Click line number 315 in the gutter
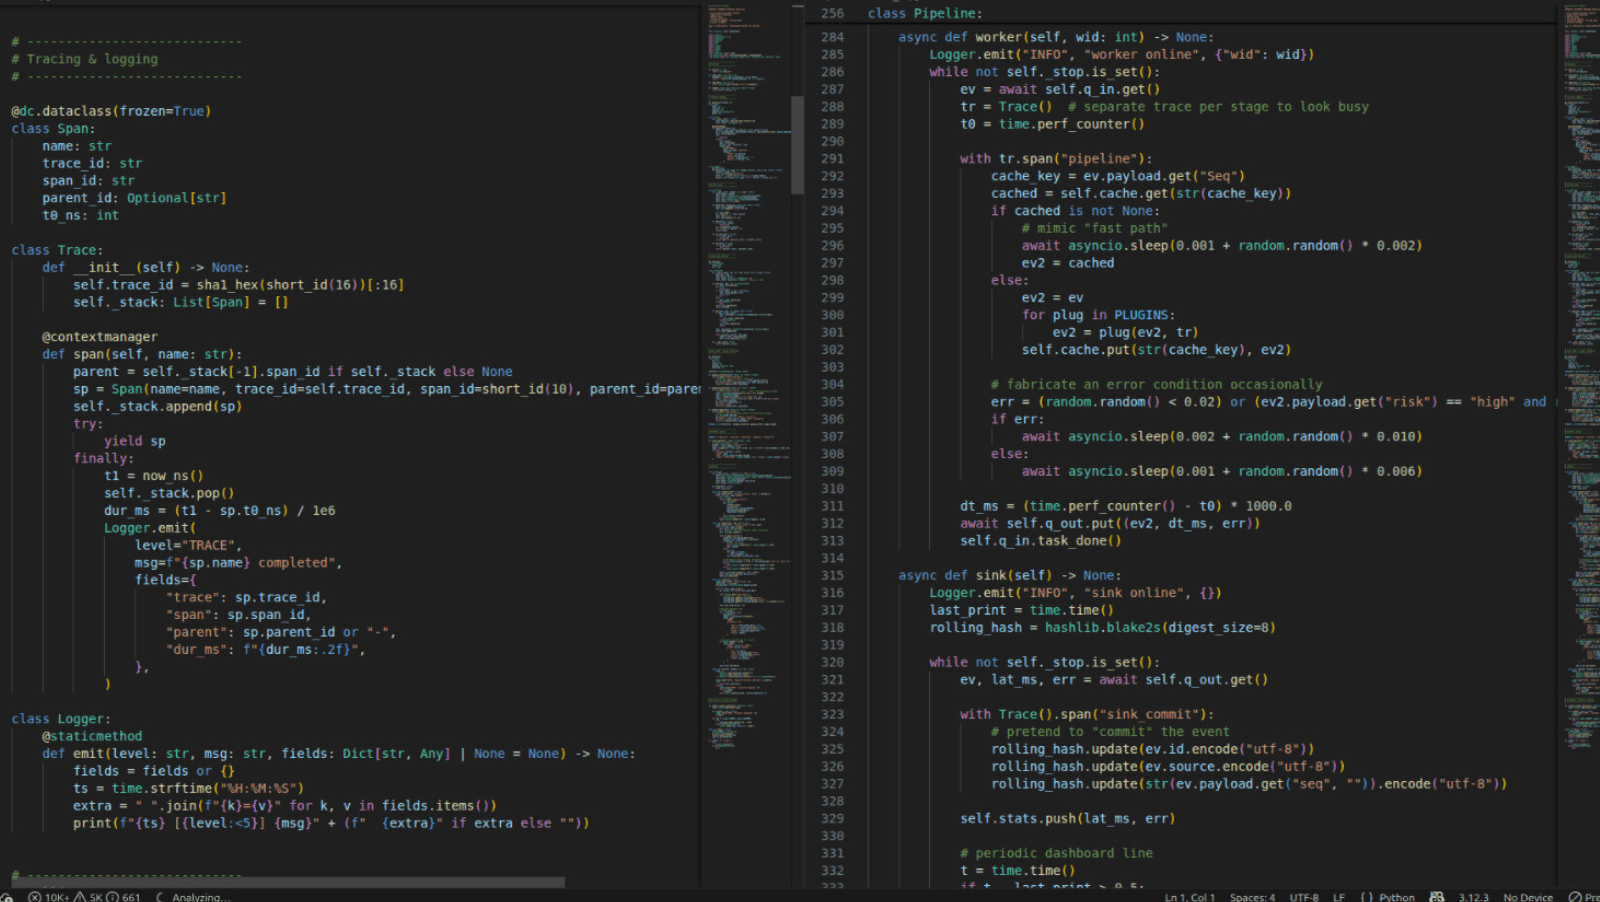Viewport: 1600px width, 902px height. point(832,575)
